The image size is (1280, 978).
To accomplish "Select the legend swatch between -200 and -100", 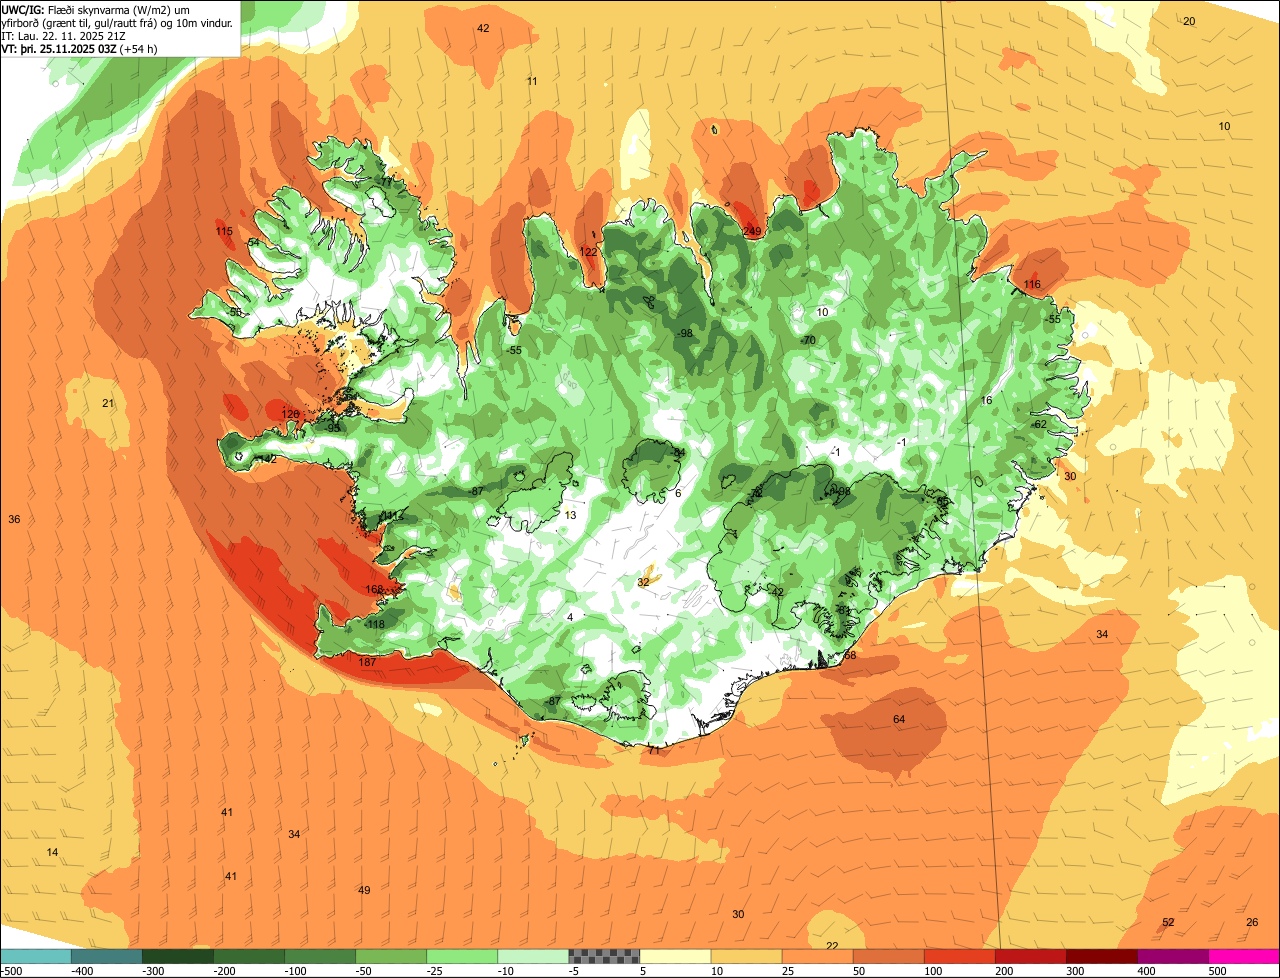I will coord(248,956).
